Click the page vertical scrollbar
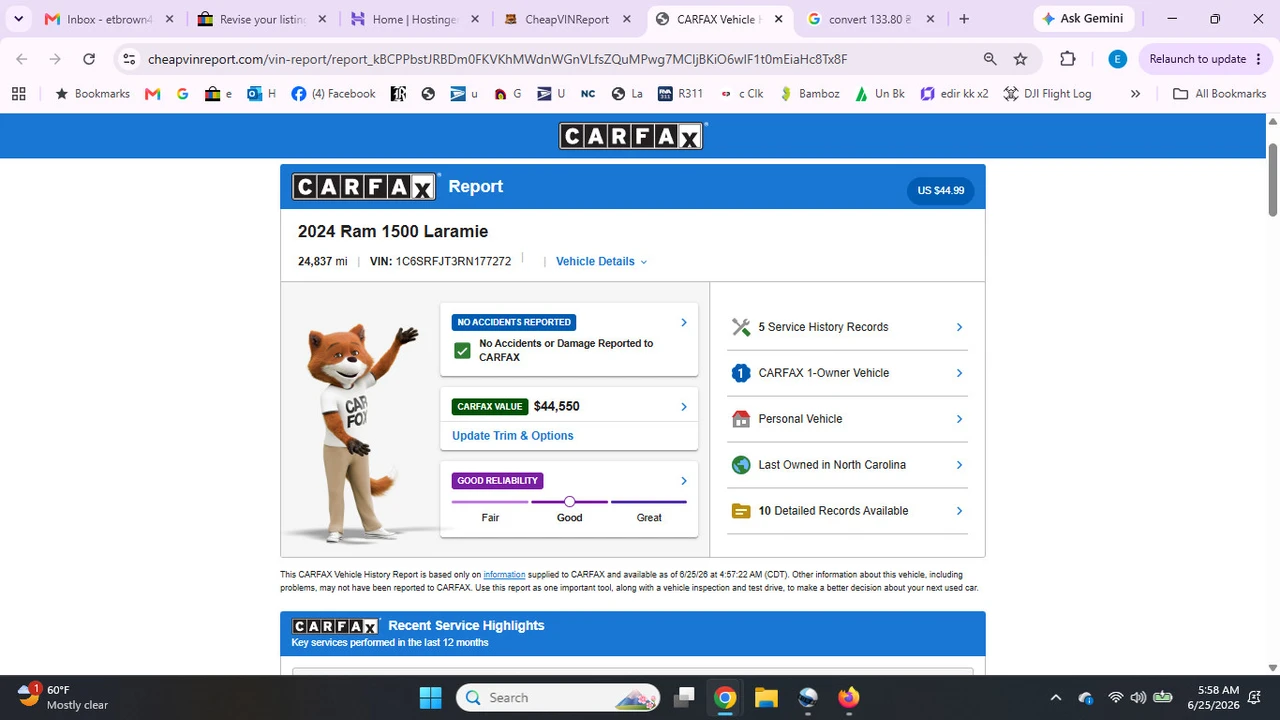1280x720 pixels. click(x=1273, y=180)
